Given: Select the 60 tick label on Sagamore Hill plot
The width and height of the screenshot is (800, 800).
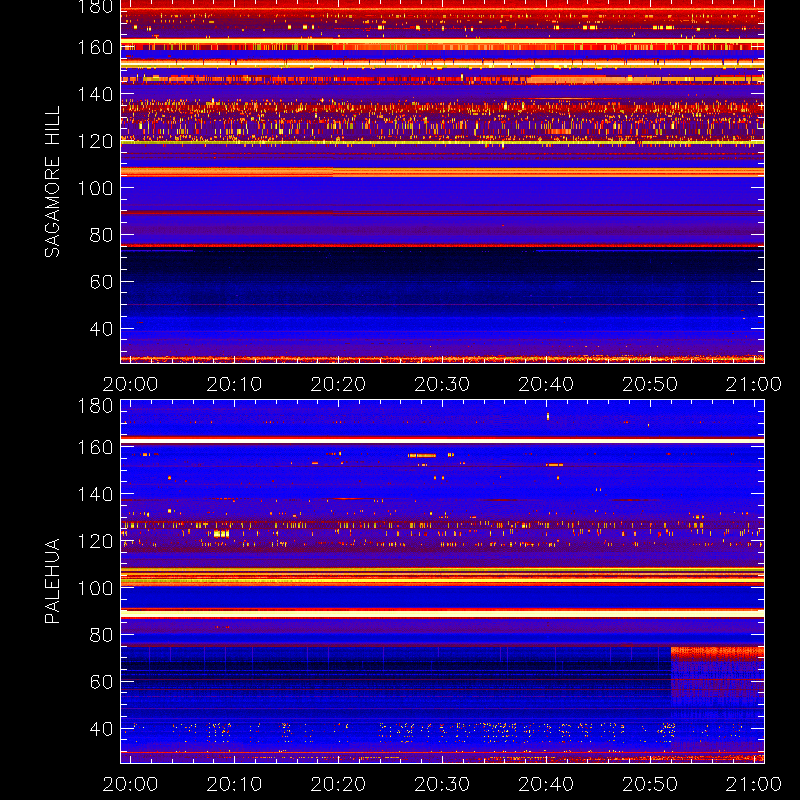Looking at the screenshot, I should point(101,282).
